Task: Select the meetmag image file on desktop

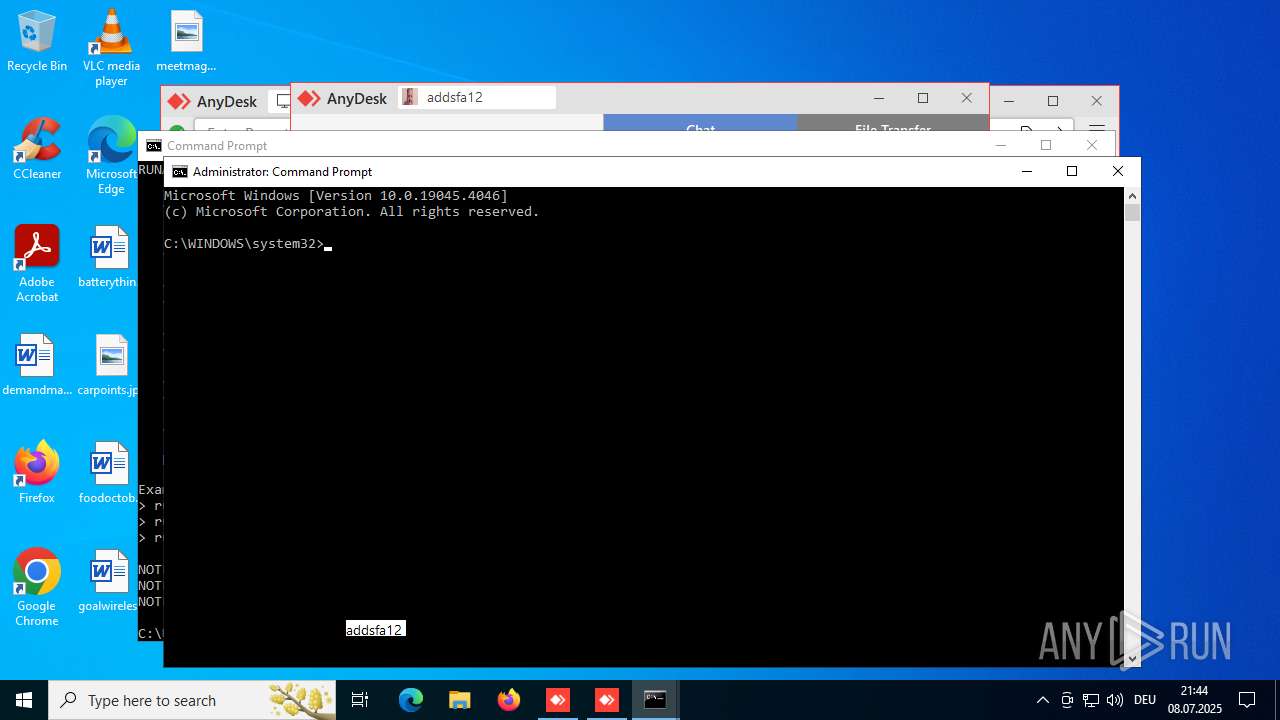Action: coord(186,42)
